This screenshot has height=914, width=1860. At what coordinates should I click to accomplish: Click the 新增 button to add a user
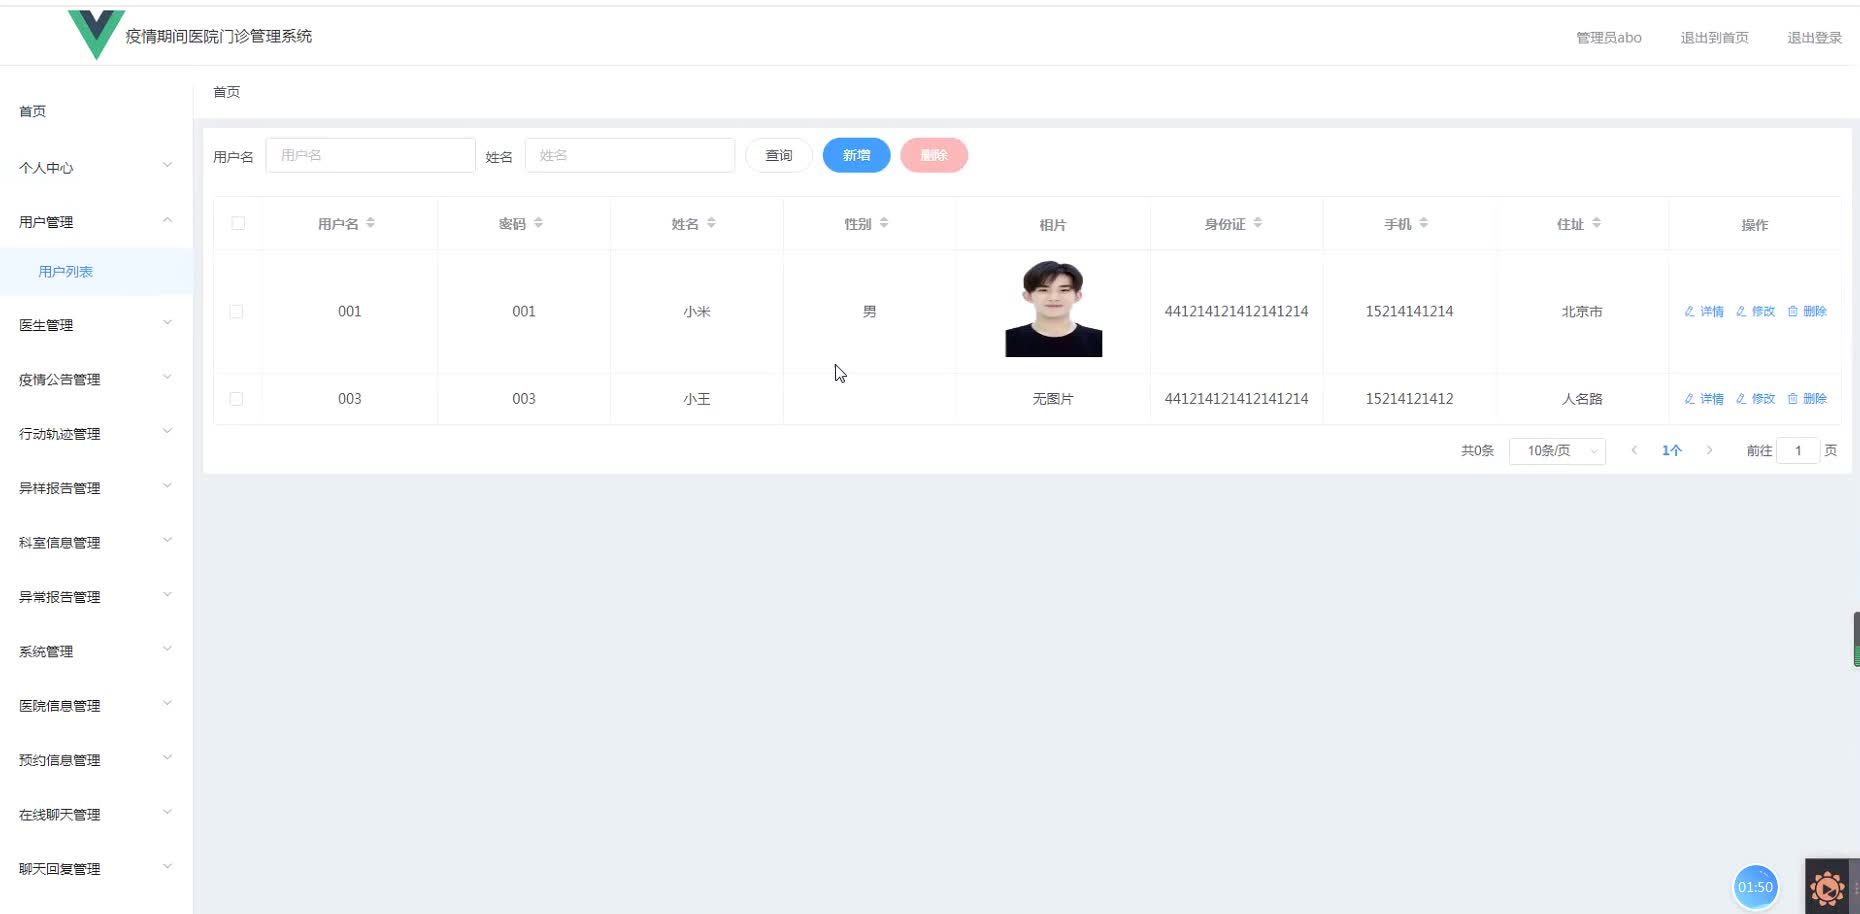[x=856, y=155]
